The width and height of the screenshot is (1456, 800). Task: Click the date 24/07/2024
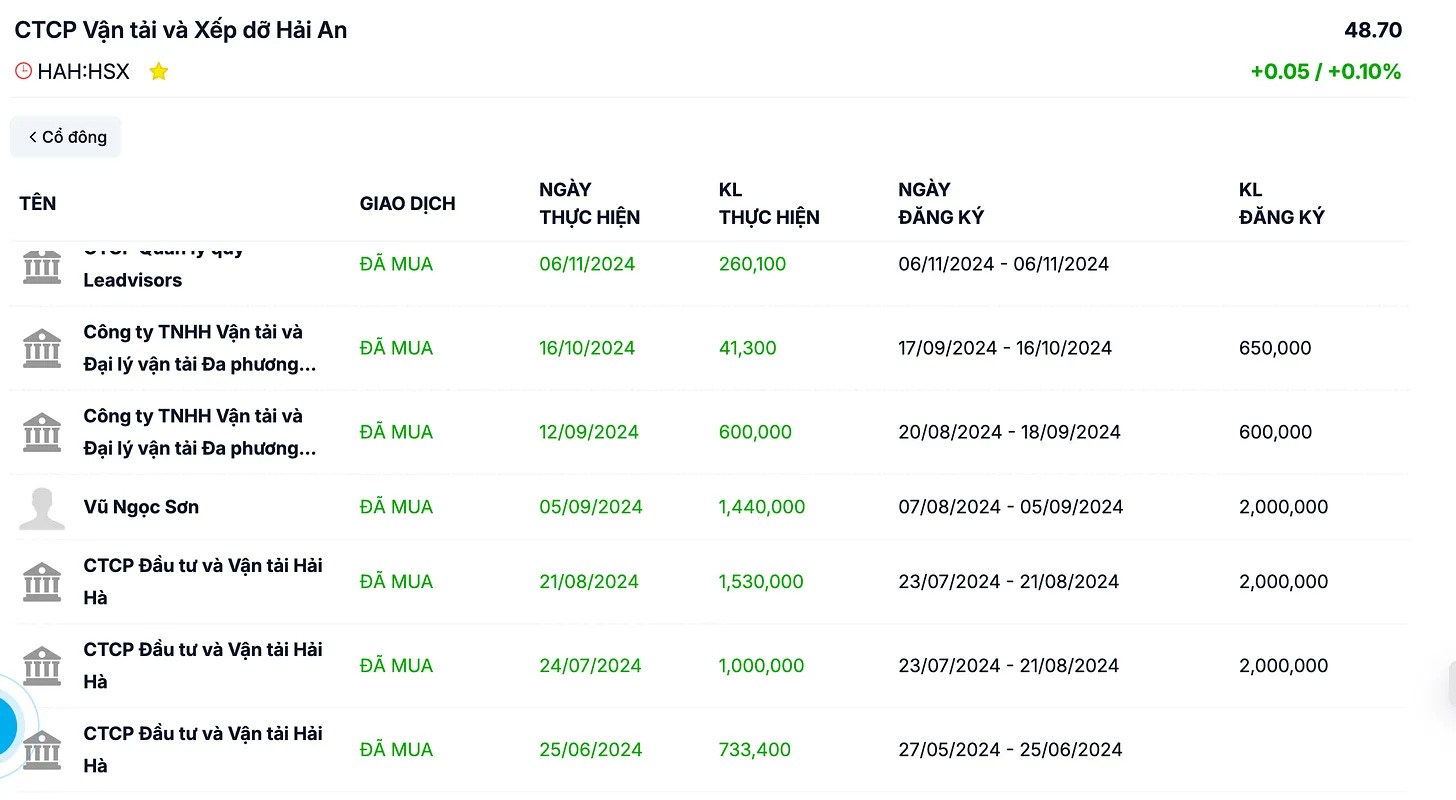[590, 665]
